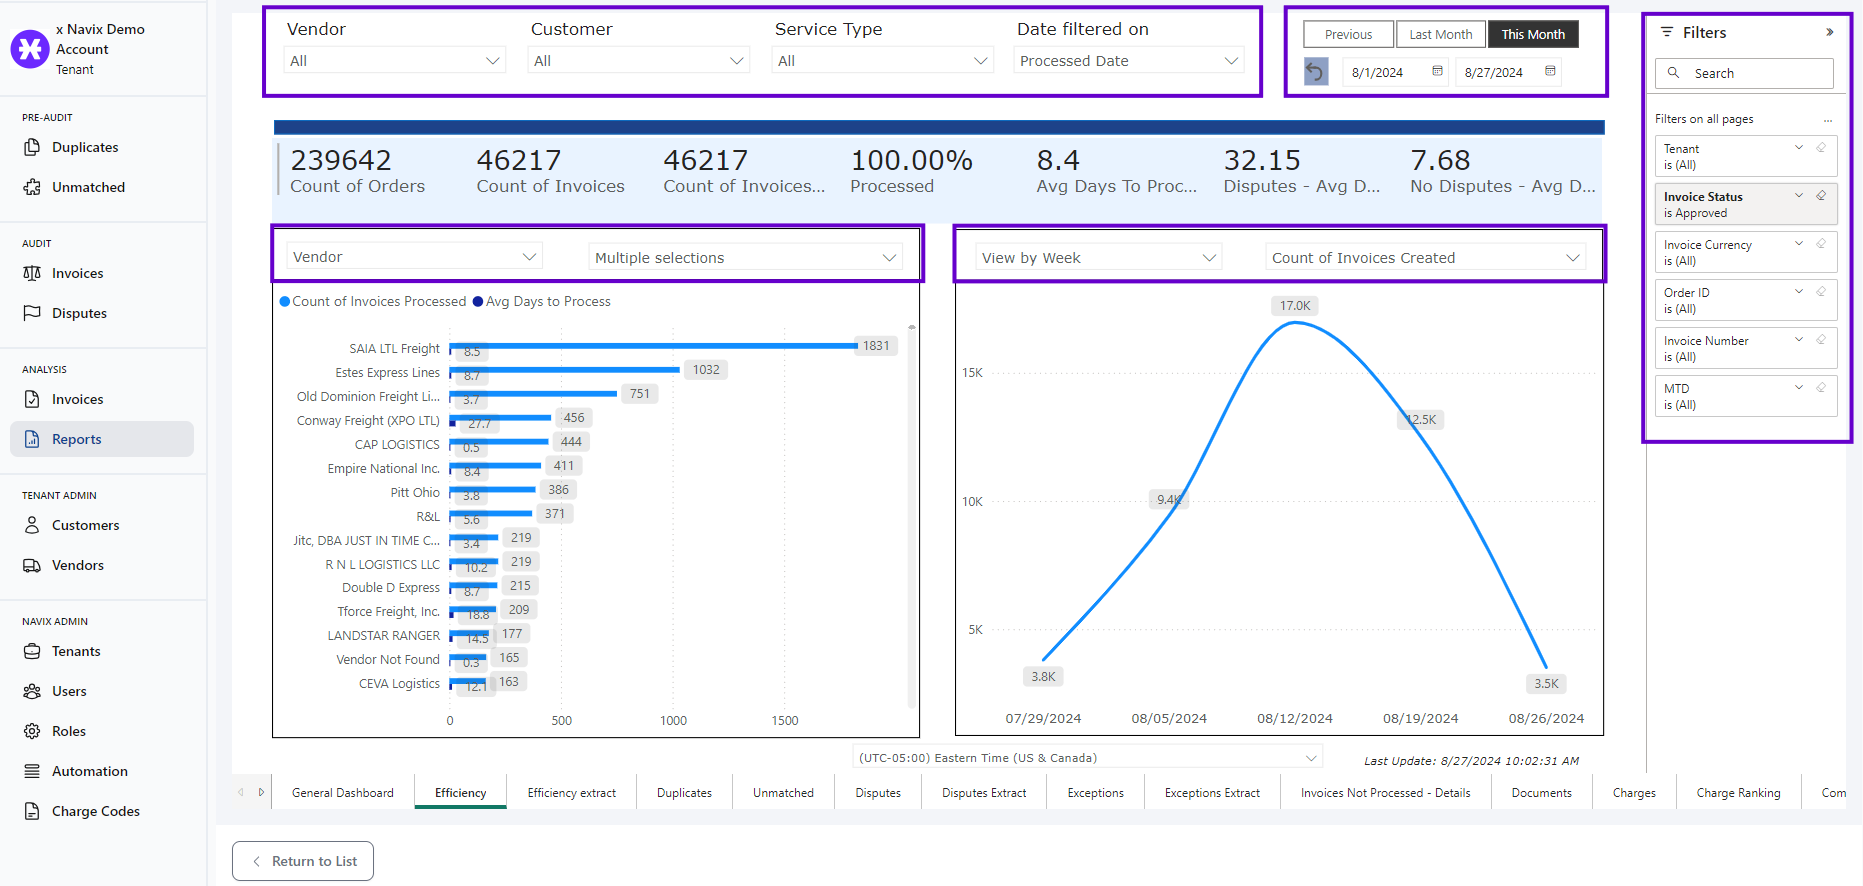Clear the Order ID filter with its eraser
Viewport: 1863px width, 886px height.
tap(1821, 292)
